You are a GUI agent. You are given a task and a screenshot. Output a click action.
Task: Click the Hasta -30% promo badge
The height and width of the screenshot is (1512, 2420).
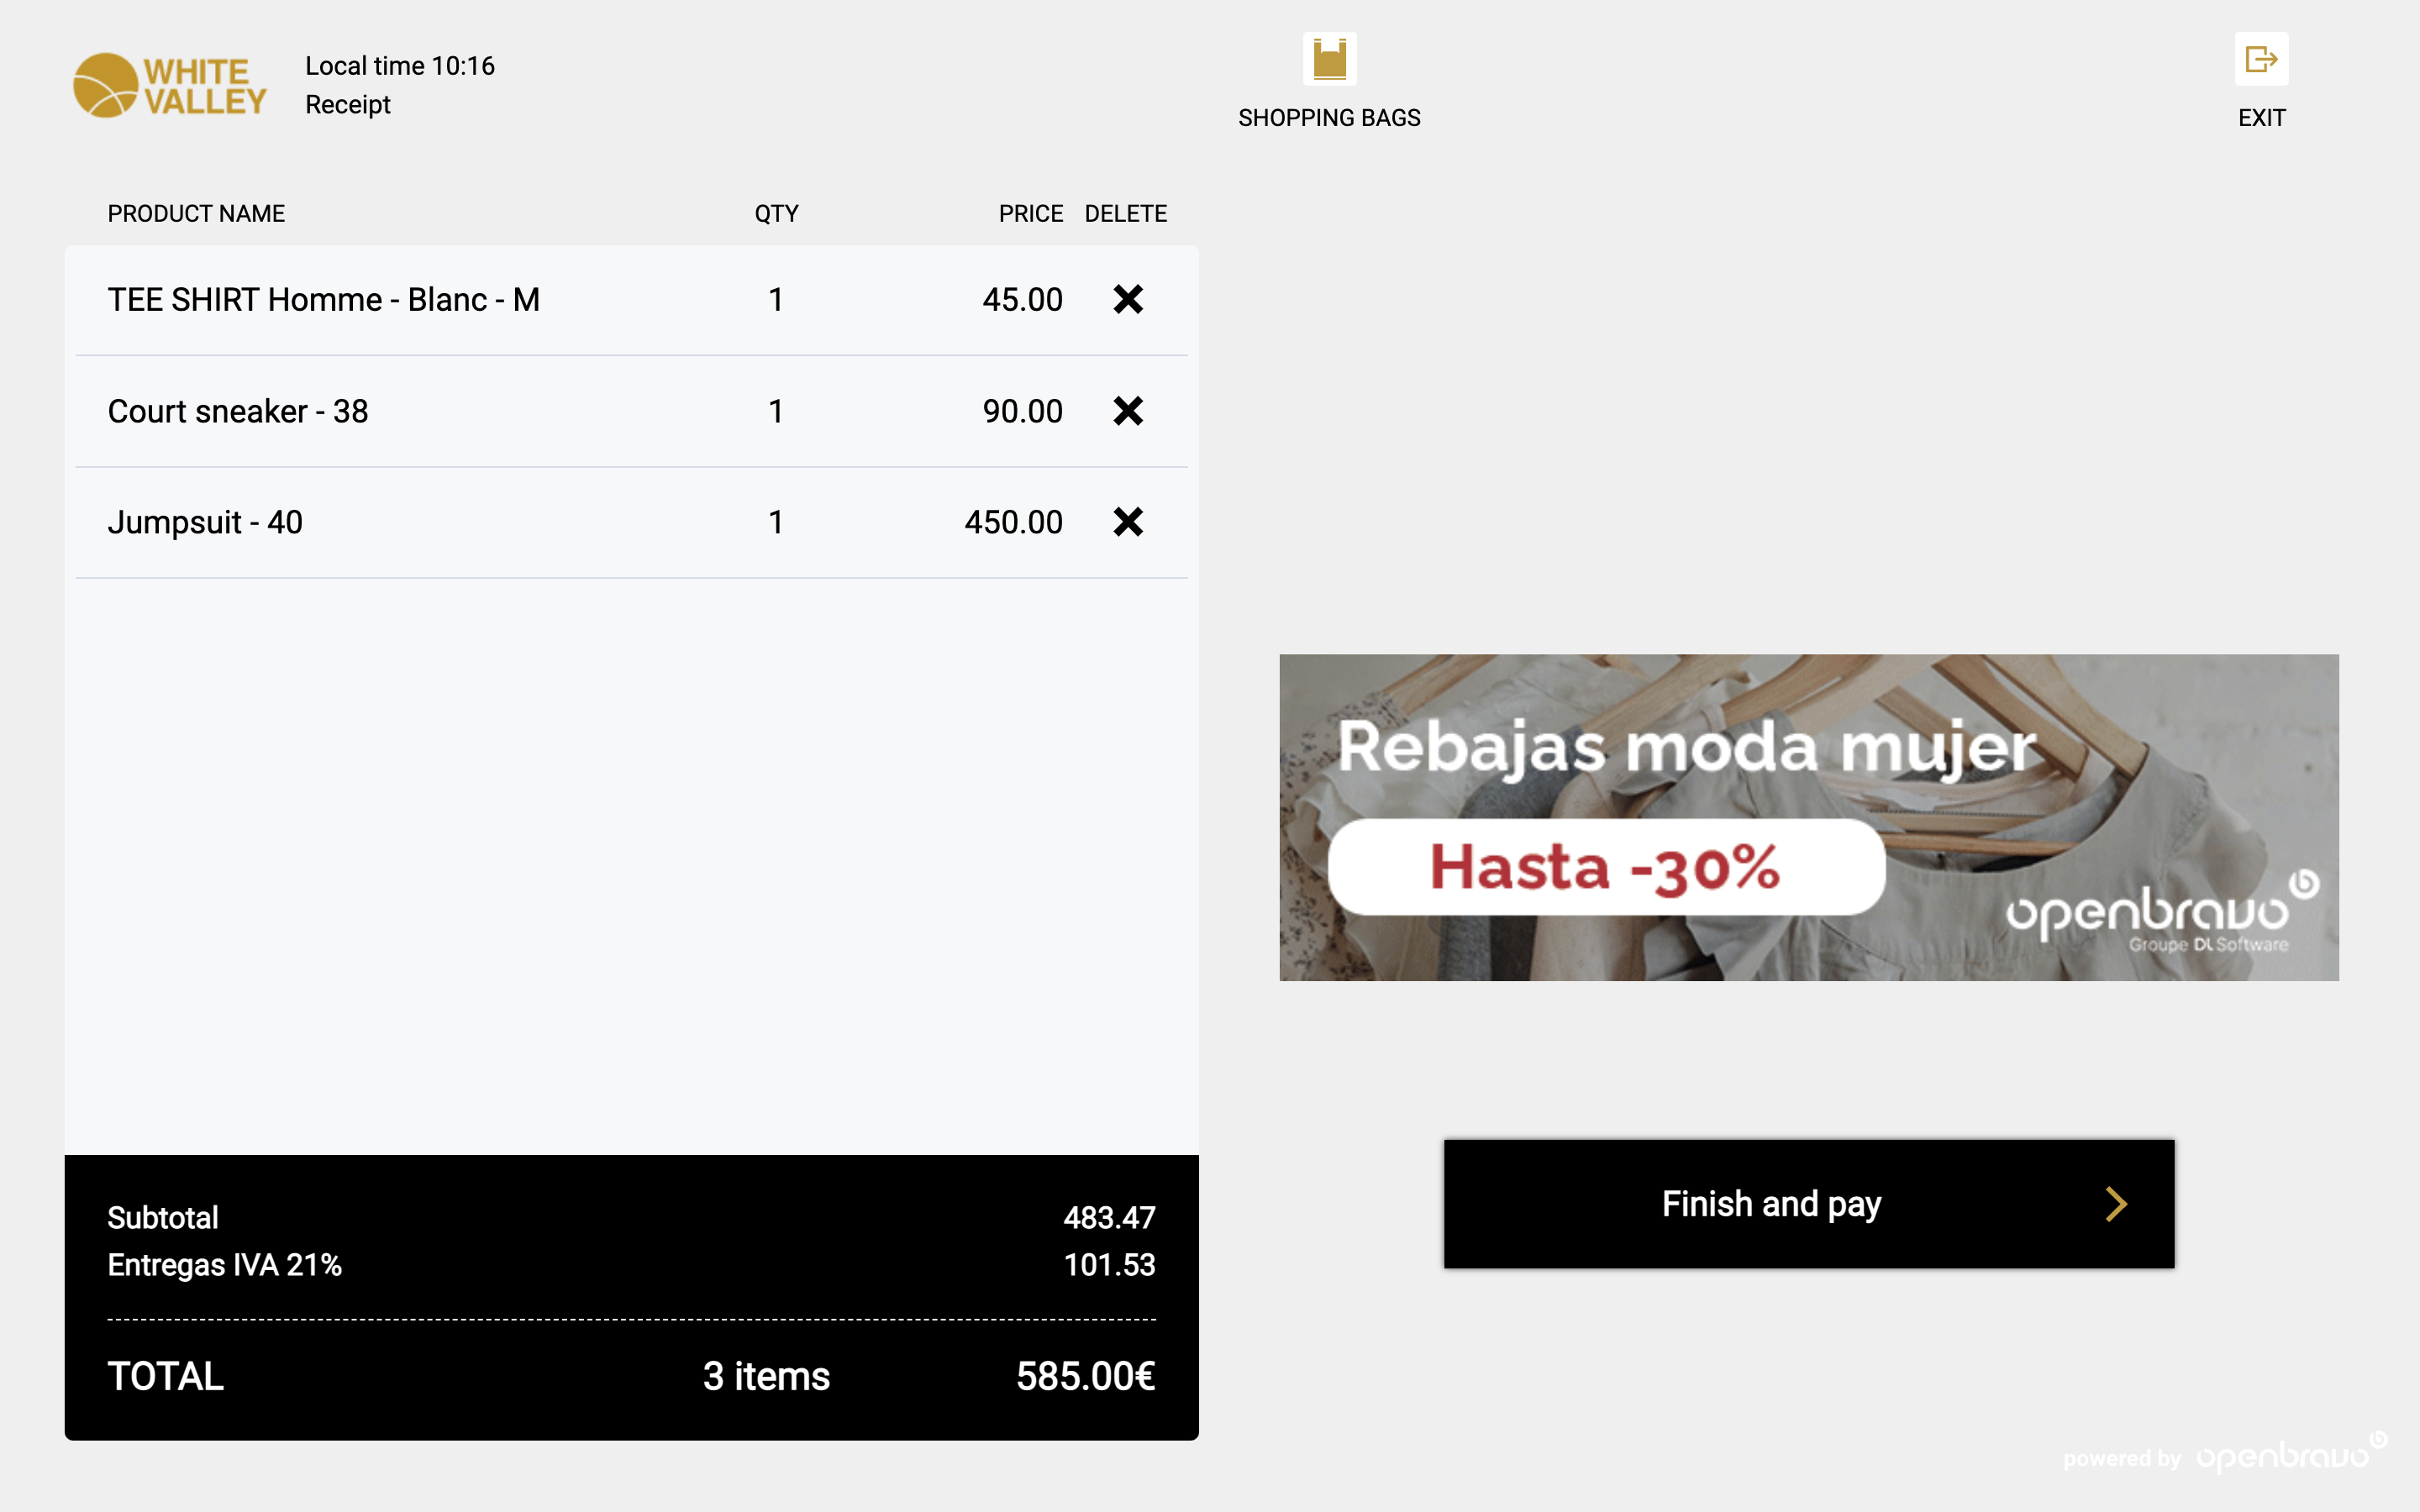(x=1606, y=867)
